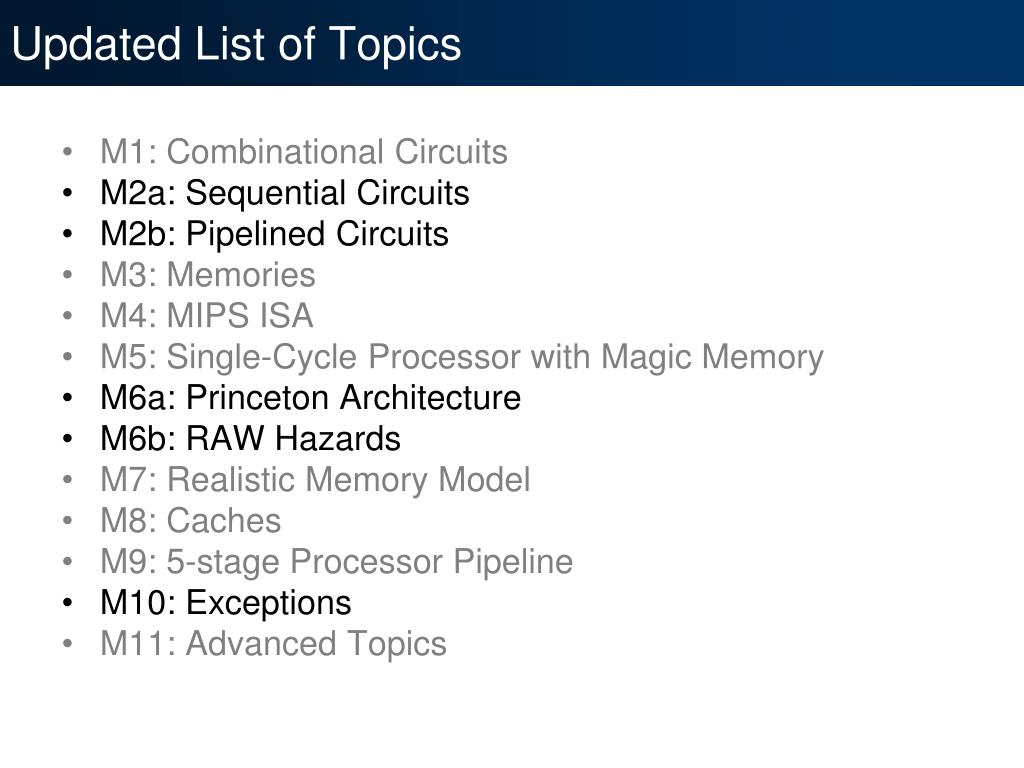This screenshot has height=768, width=1024.
Task: Click the bullet next to M1 topic
Action: click(67, 152)
